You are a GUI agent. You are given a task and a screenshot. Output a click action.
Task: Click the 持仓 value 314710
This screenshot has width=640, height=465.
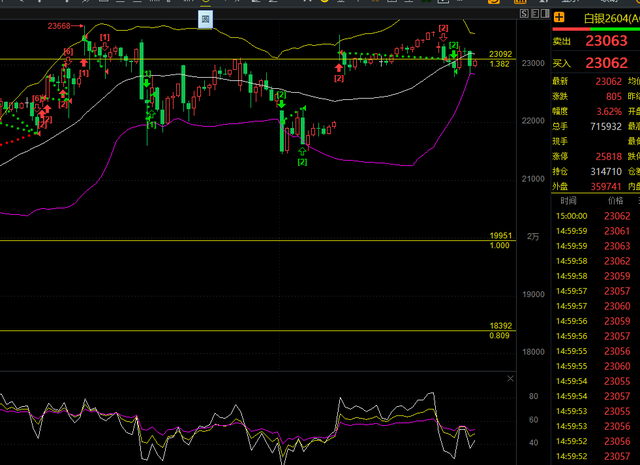pyautogui.click(x=606, y=171)
